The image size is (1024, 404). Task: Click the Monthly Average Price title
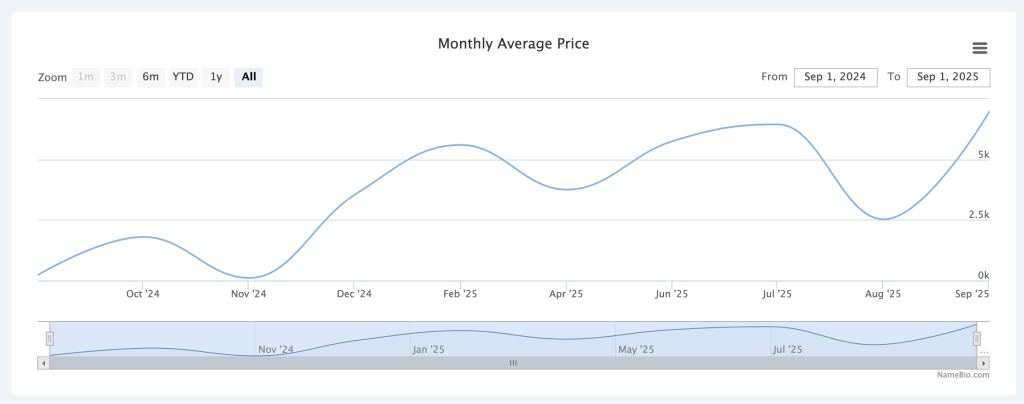click(x=513, y=44)
